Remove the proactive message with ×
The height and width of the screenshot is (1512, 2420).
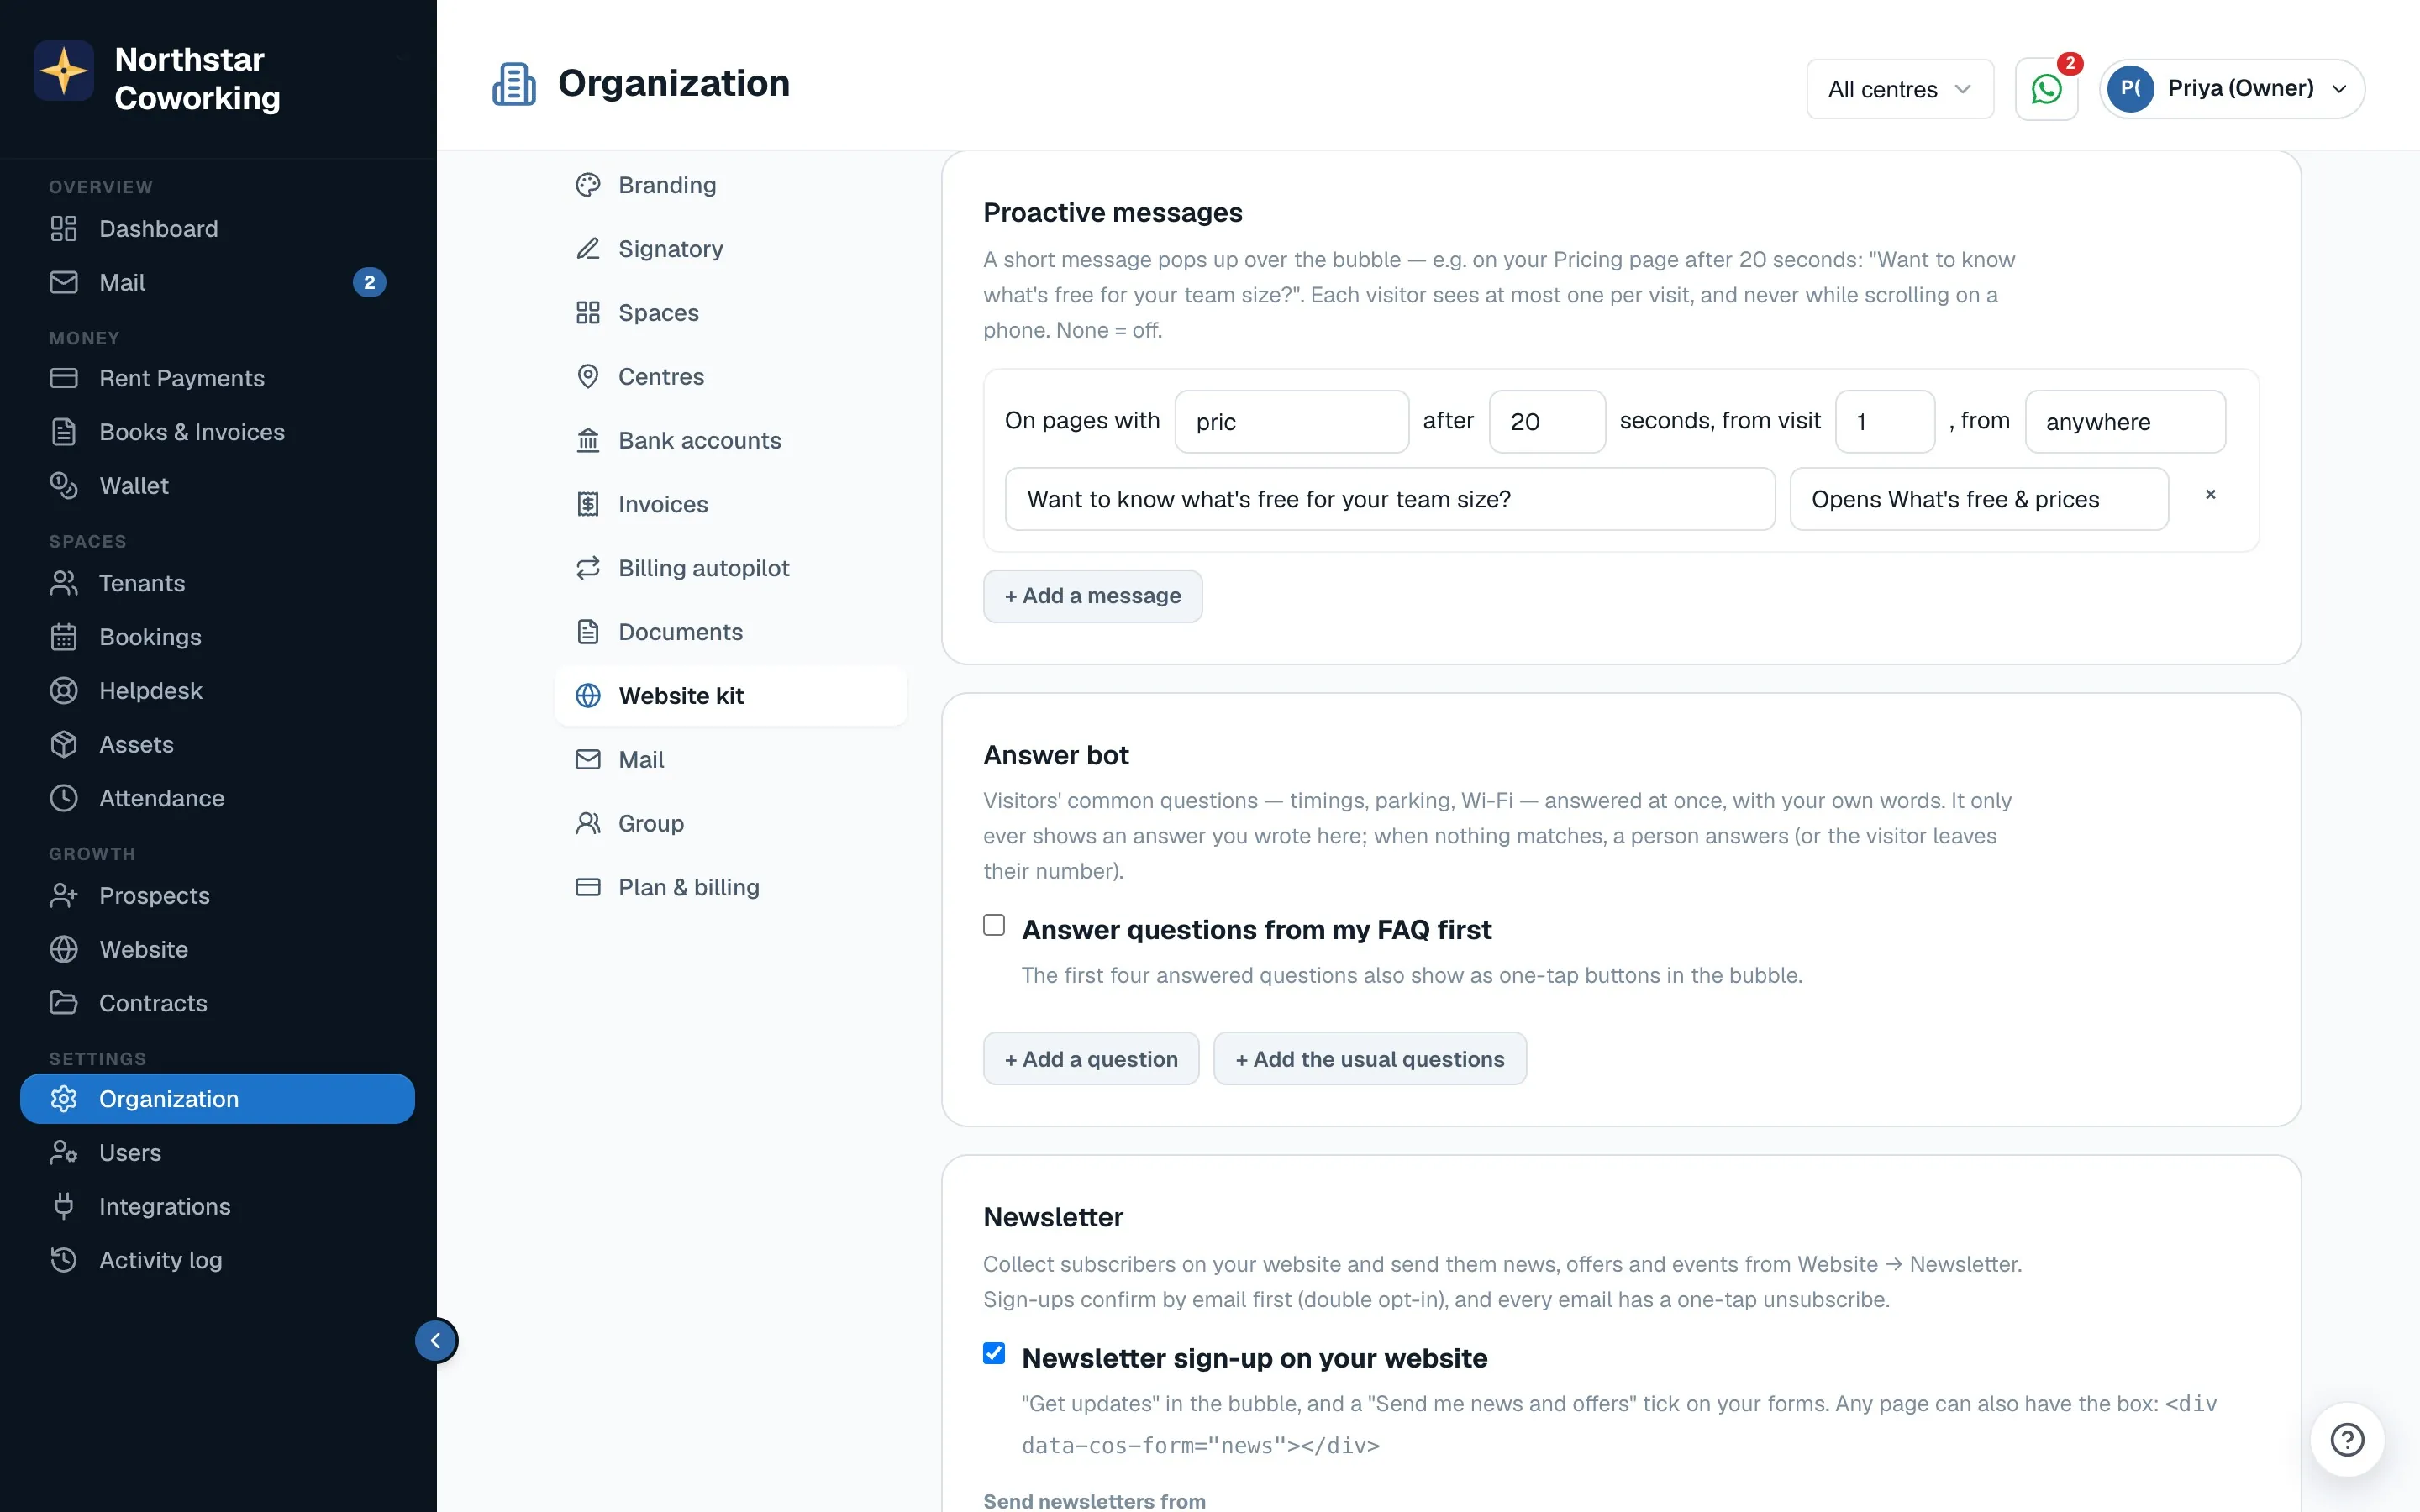tap(2211, 495)
